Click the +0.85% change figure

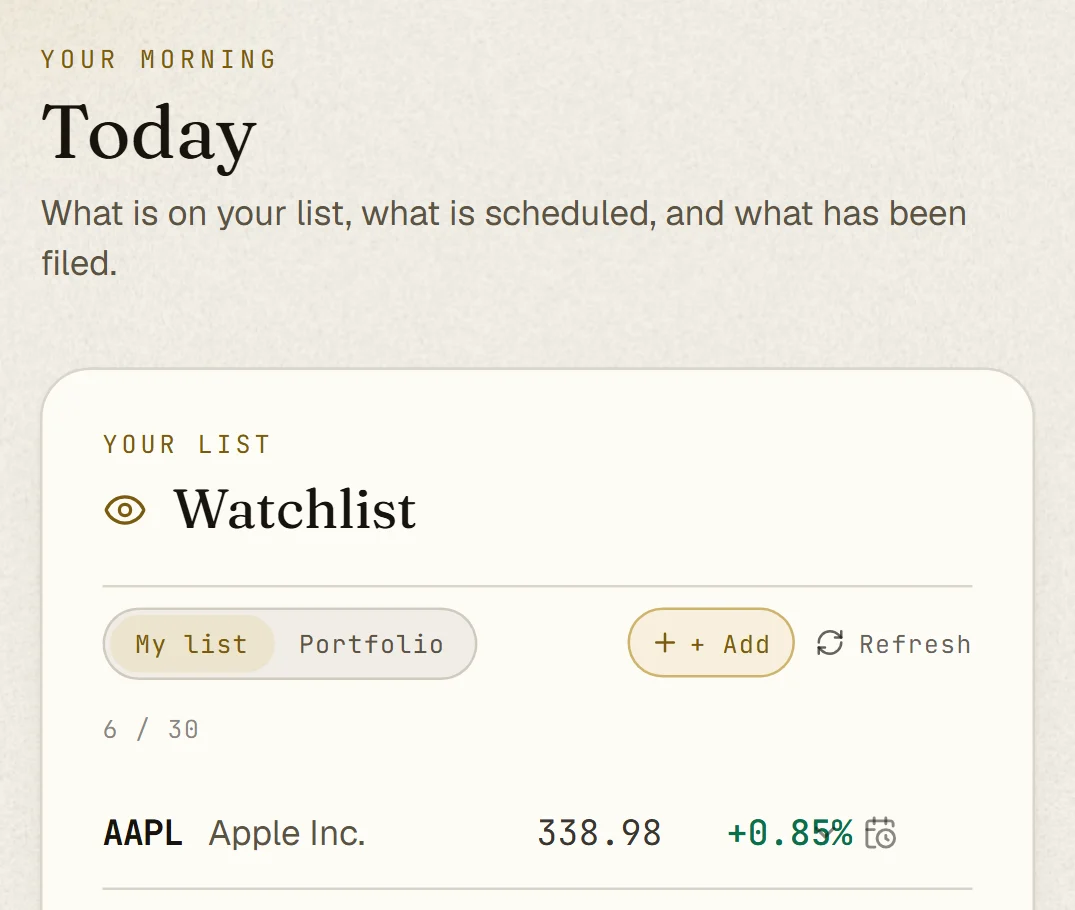789,833
